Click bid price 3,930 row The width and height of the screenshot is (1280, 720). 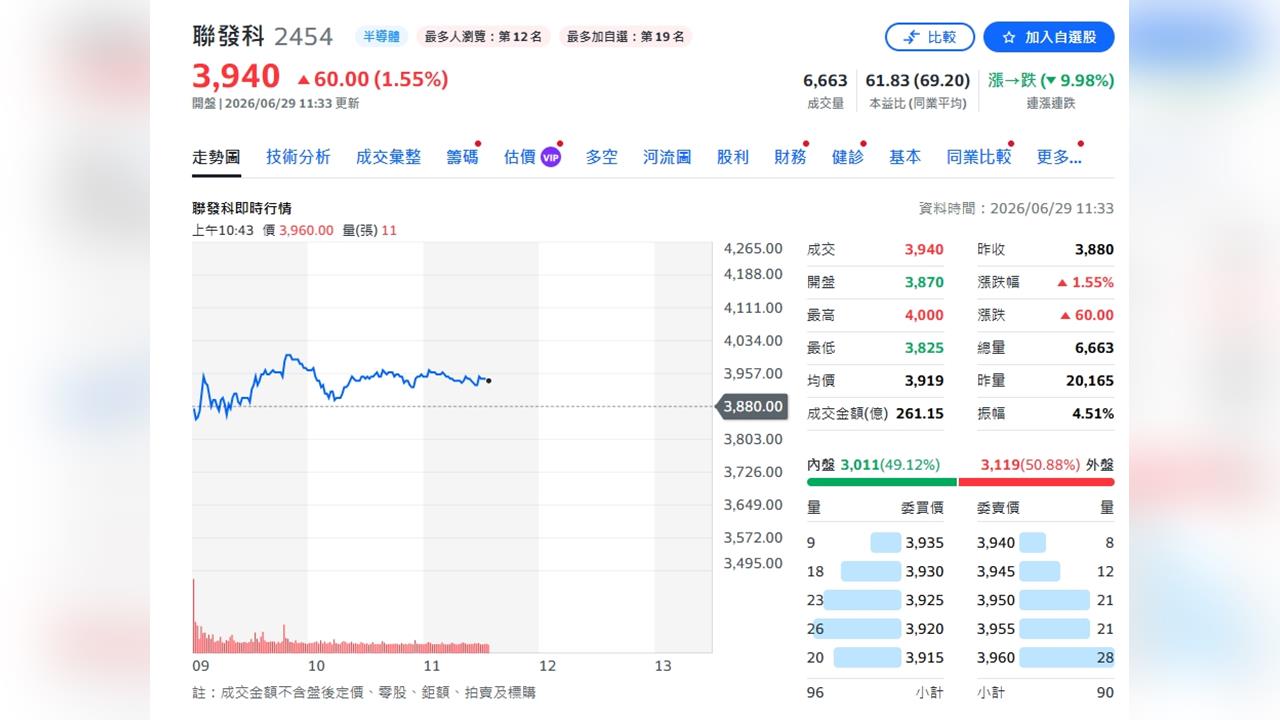tap(876, 571)
